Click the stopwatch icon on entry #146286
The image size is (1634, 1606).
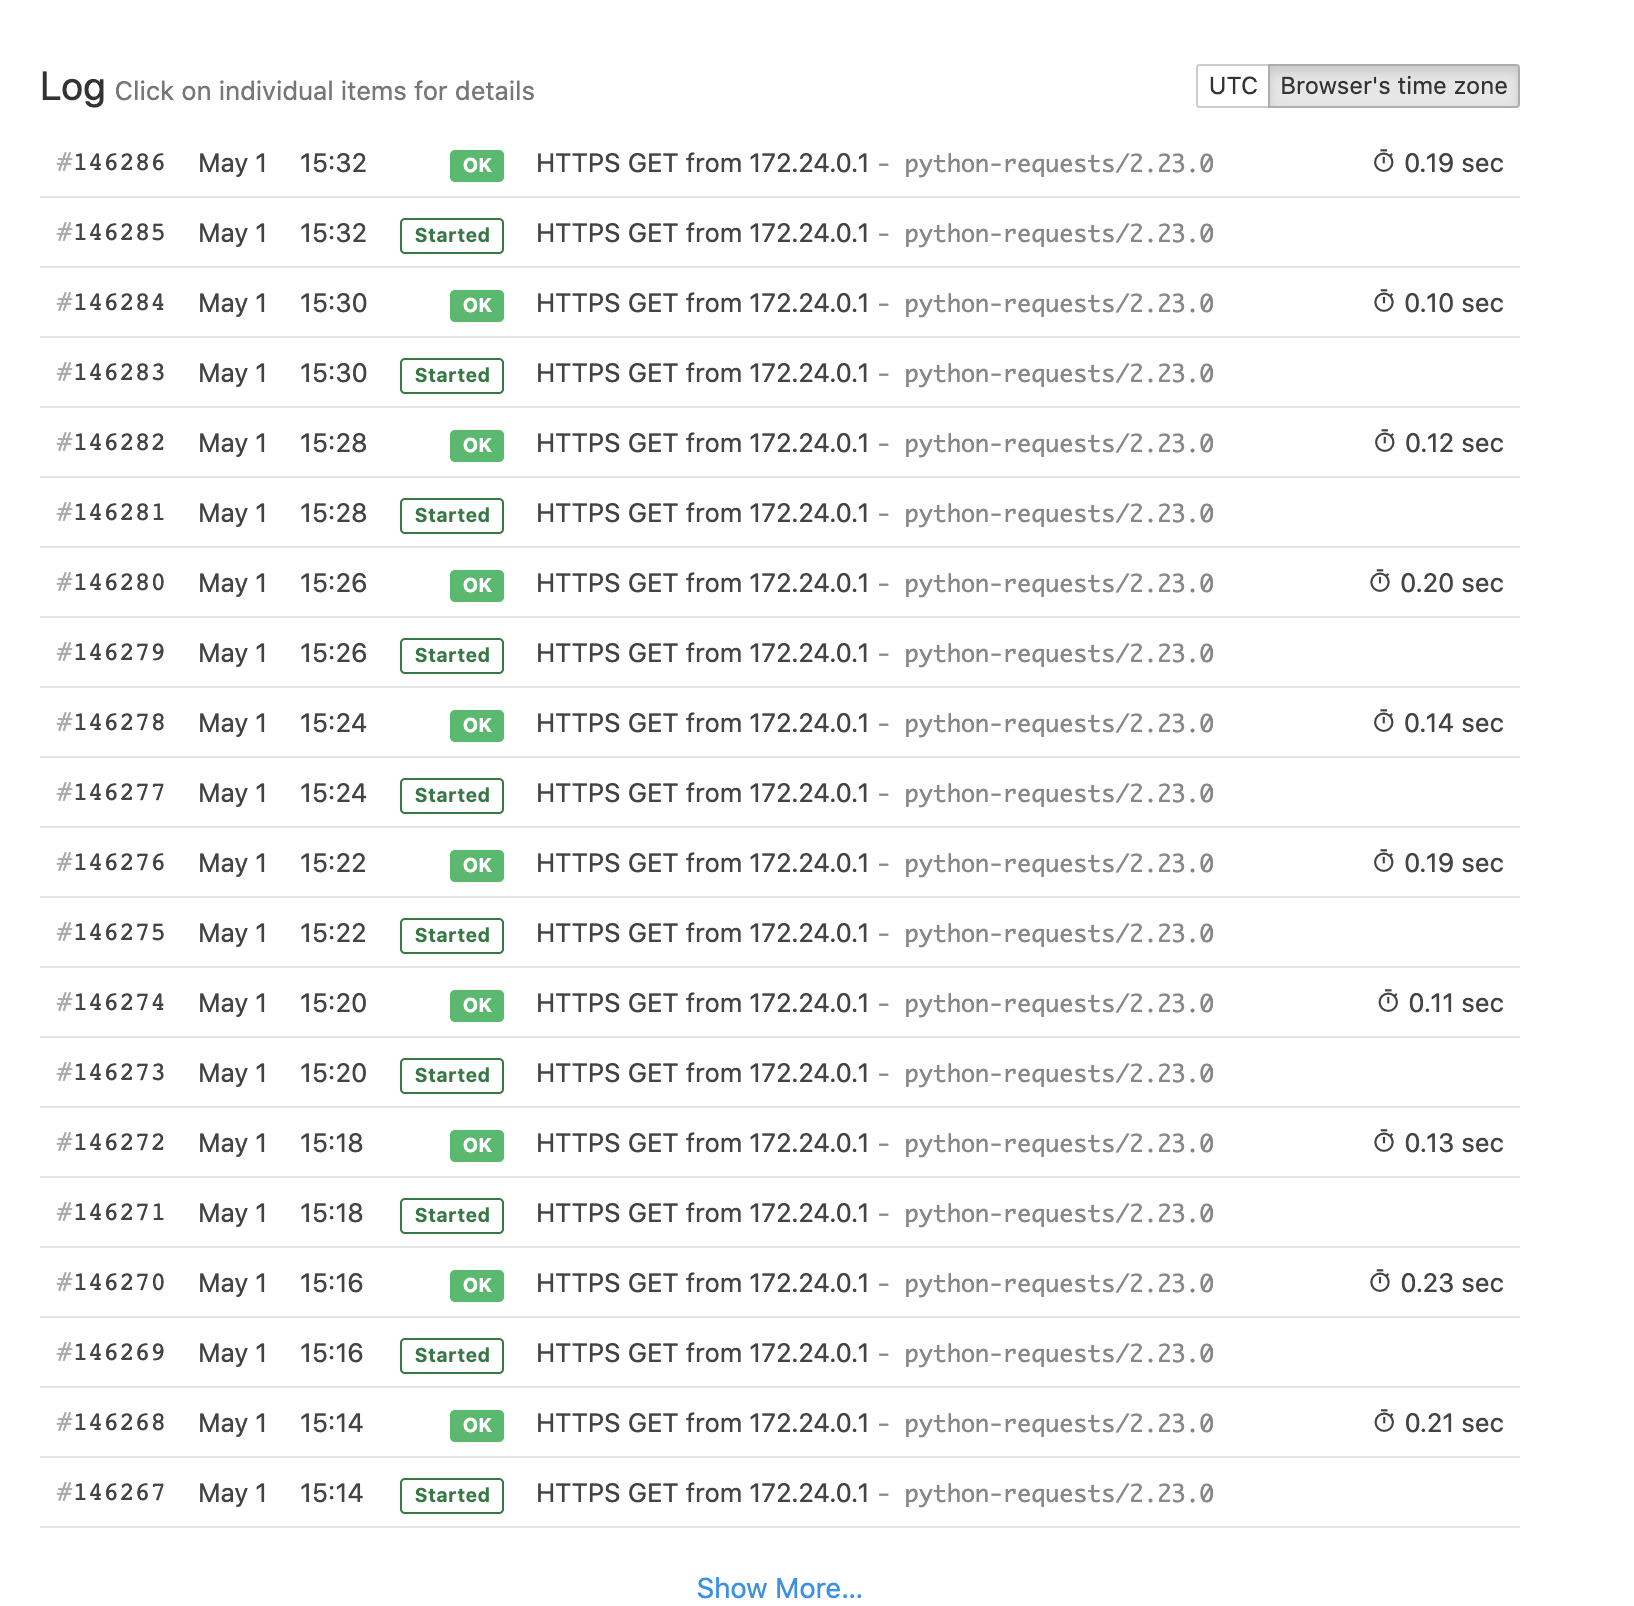[1383, 162]
